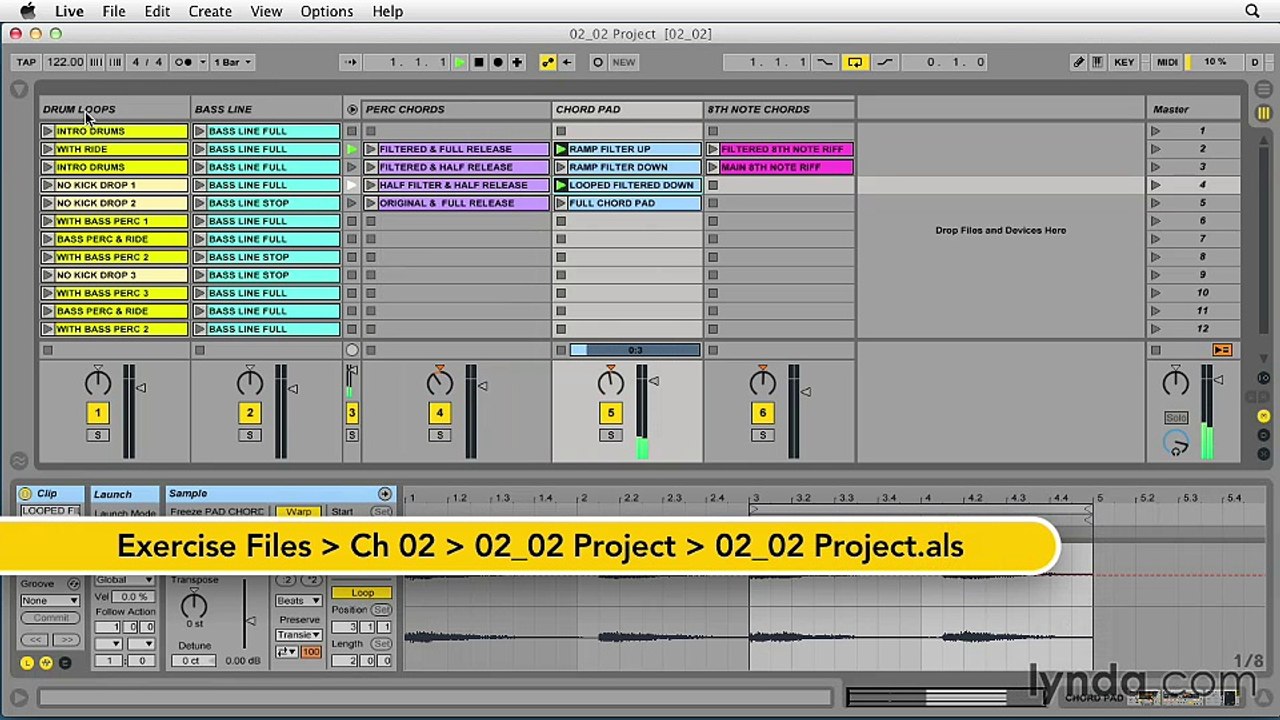Image resolution: width=1280 pixels, height=720 pixels.
Task: Stop clips on the DRUM LOOPS track
Action: pyautogui.click(x=48, y=350)
